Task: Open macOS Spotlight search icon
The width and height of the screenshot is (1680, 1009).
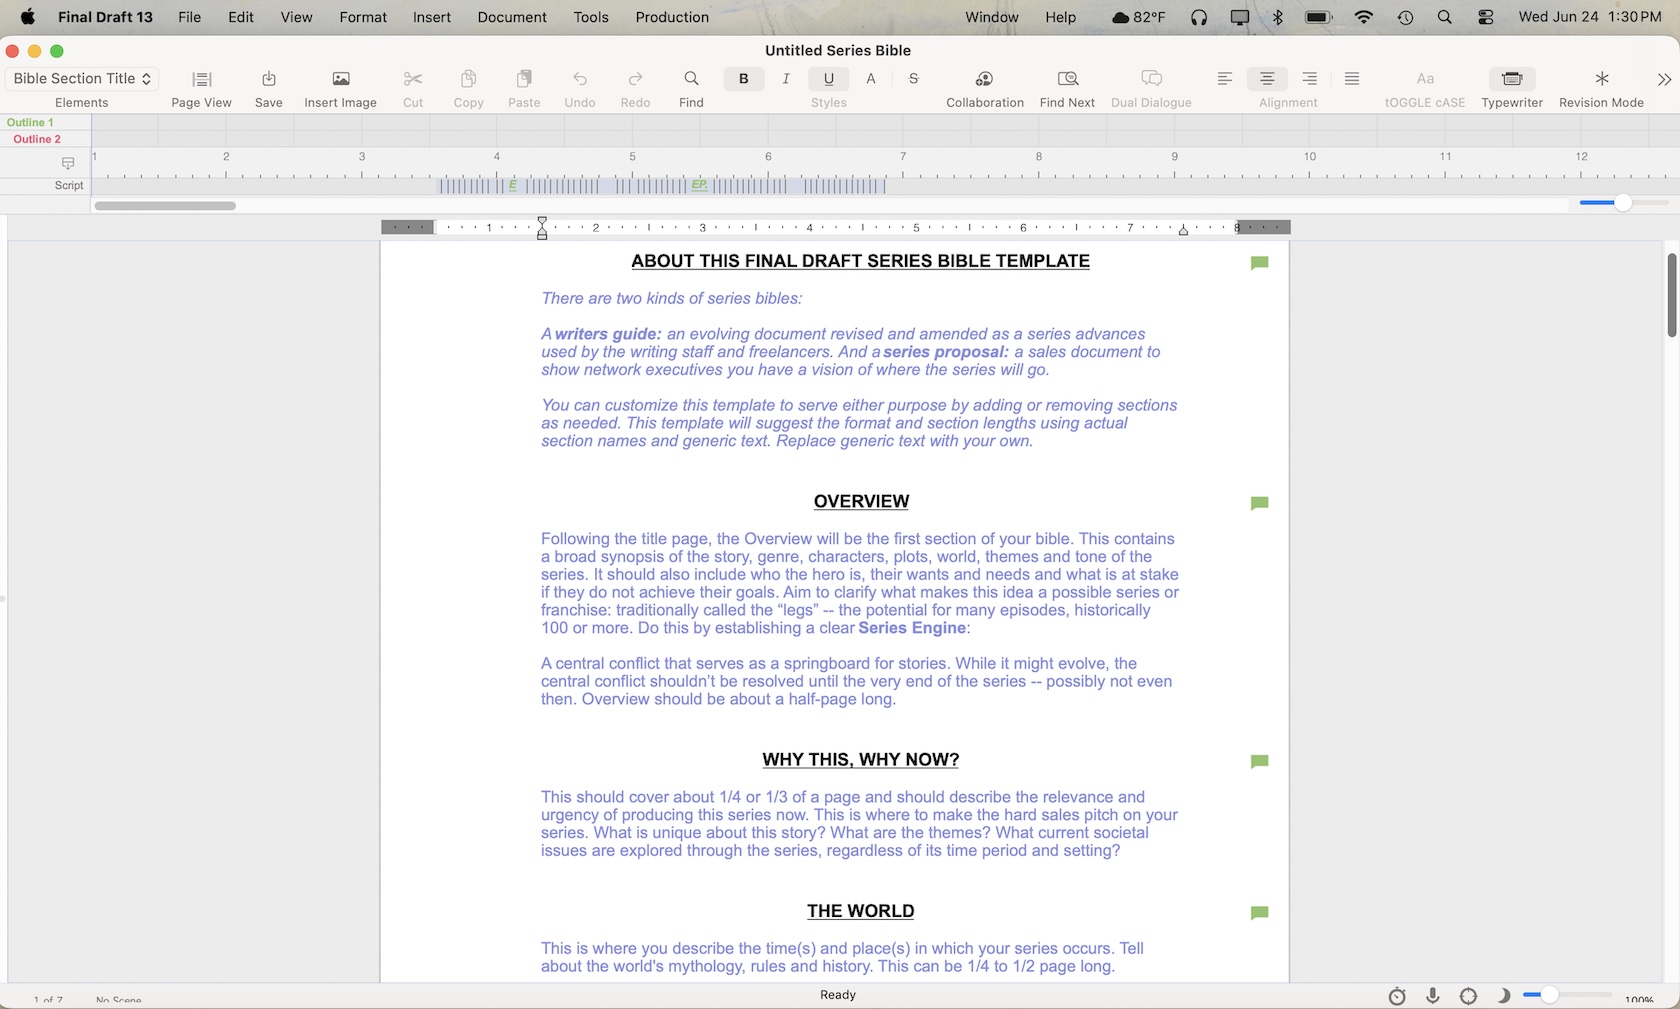Action: (1444, 17)
